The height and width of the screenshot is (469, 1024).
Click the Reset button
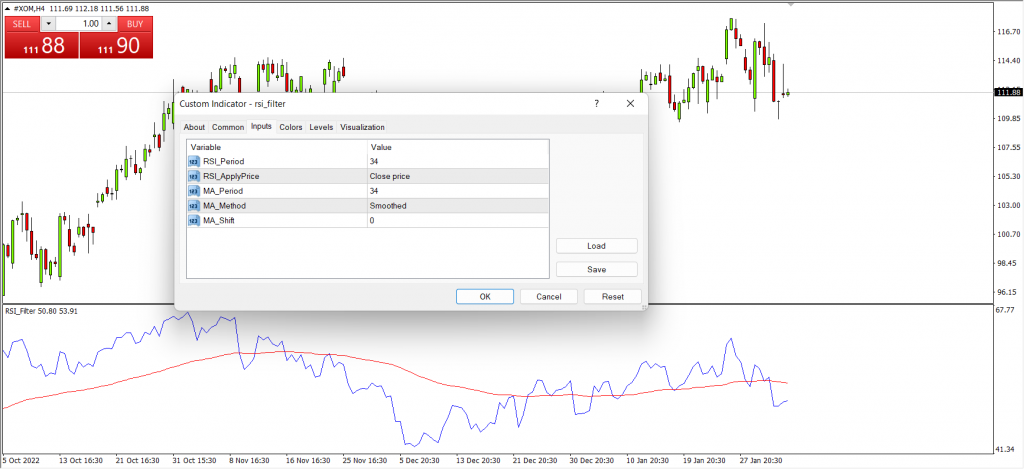613,297
